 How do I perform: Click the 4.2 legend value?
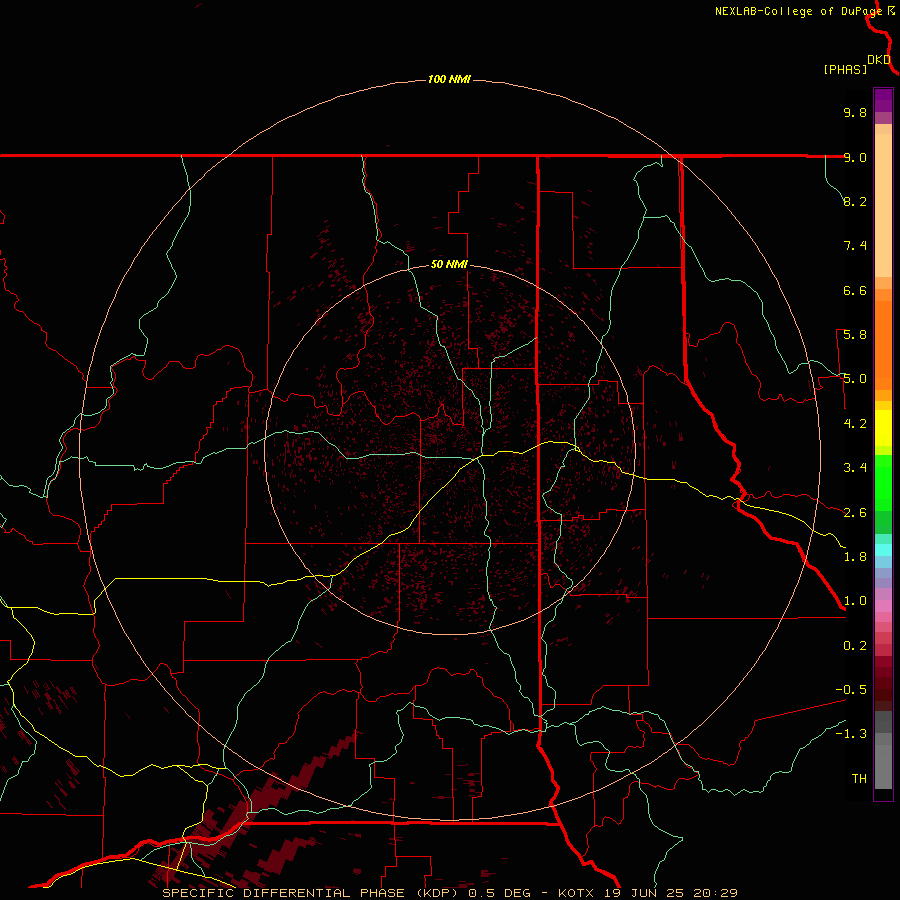[x=855, y=424]
